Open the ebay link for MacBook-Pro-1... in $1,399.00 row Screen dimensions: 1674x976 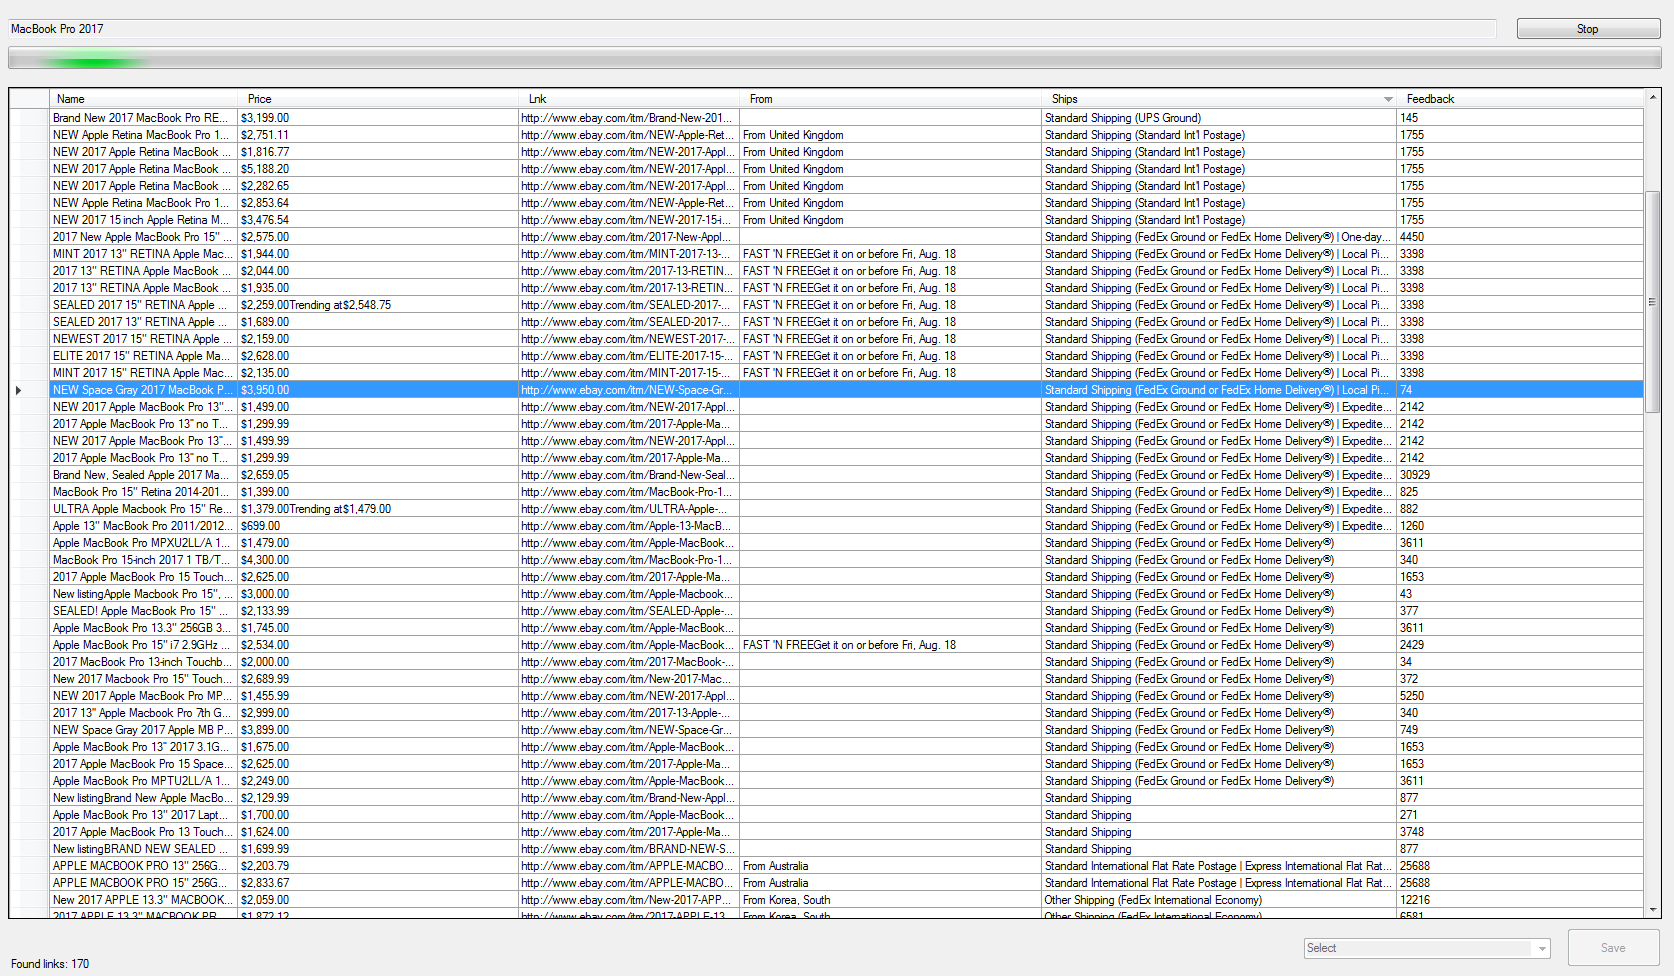629,492
